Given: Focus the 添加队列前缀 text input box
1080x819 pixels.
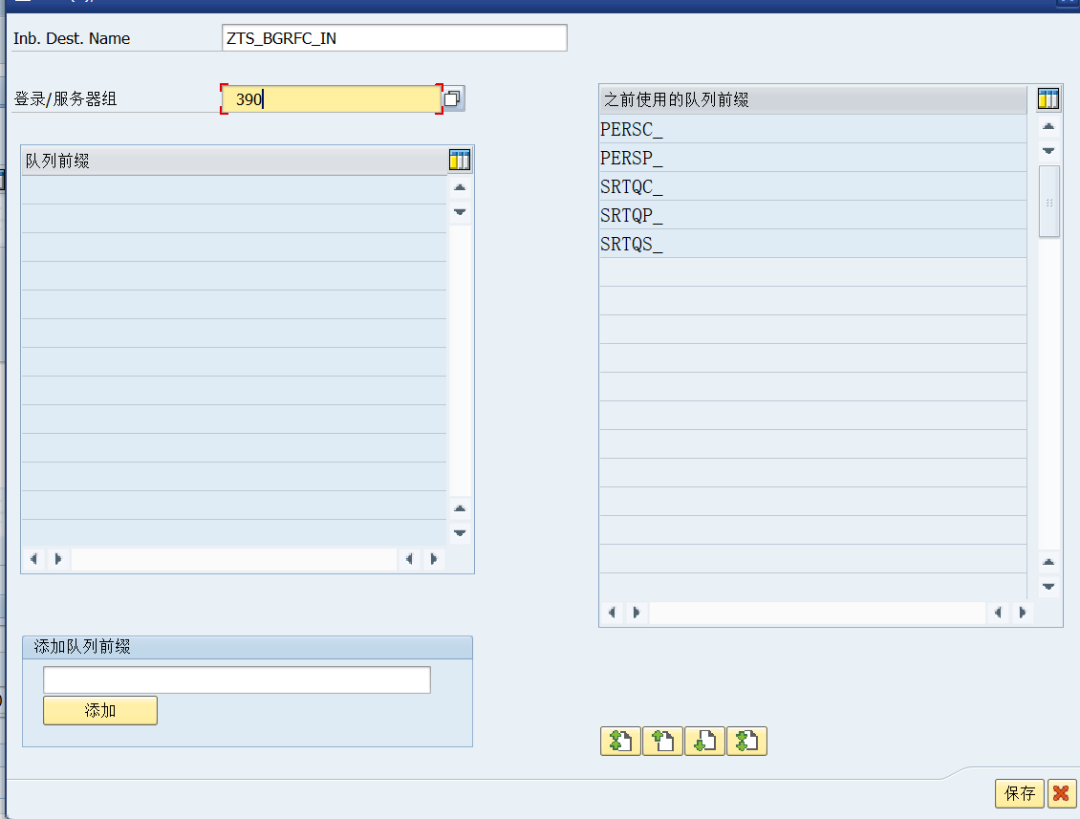Looking at the screenshot, I should 237,680.
